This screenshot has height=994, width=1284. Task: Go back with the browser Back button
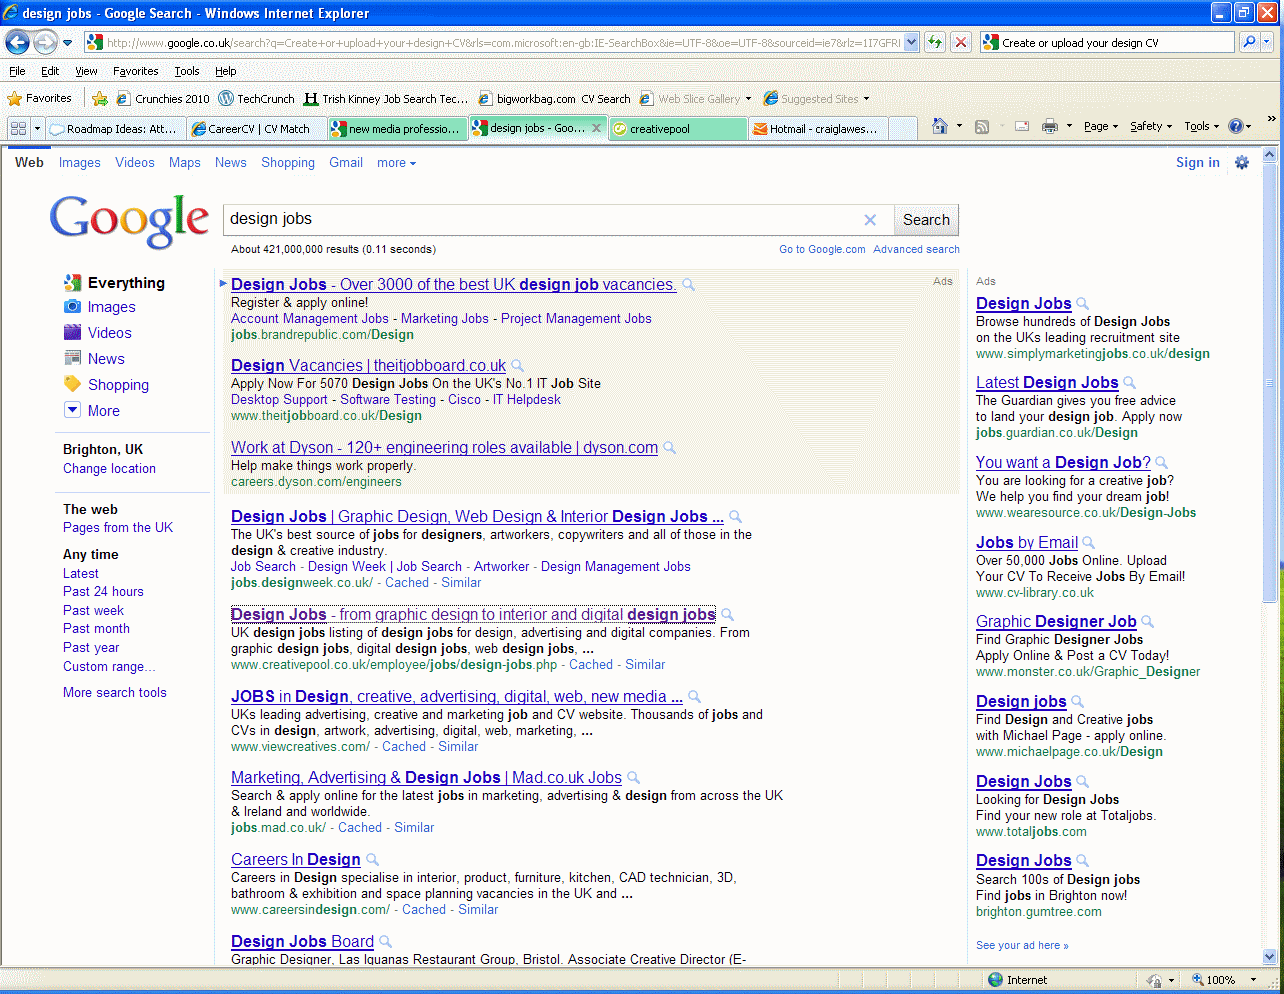point(17,42)
